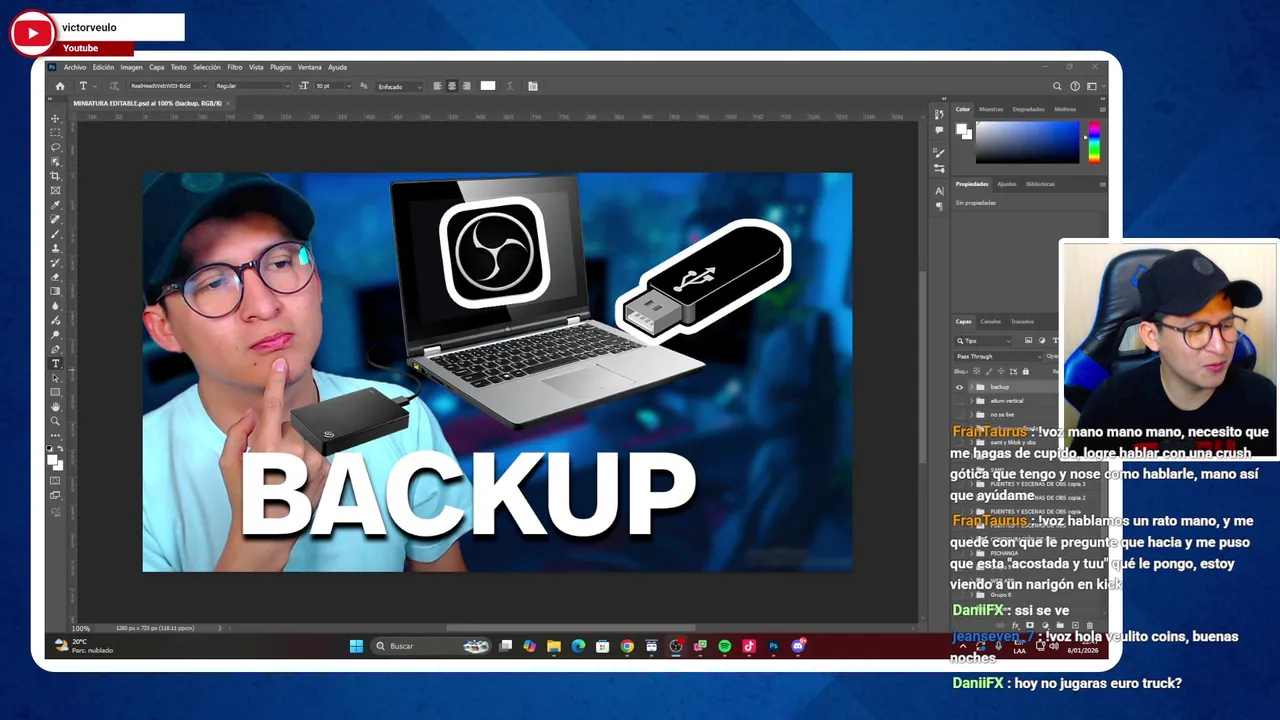Open Google Chrome from the taskbar
1280x720 pixels.
coord(627,646)
